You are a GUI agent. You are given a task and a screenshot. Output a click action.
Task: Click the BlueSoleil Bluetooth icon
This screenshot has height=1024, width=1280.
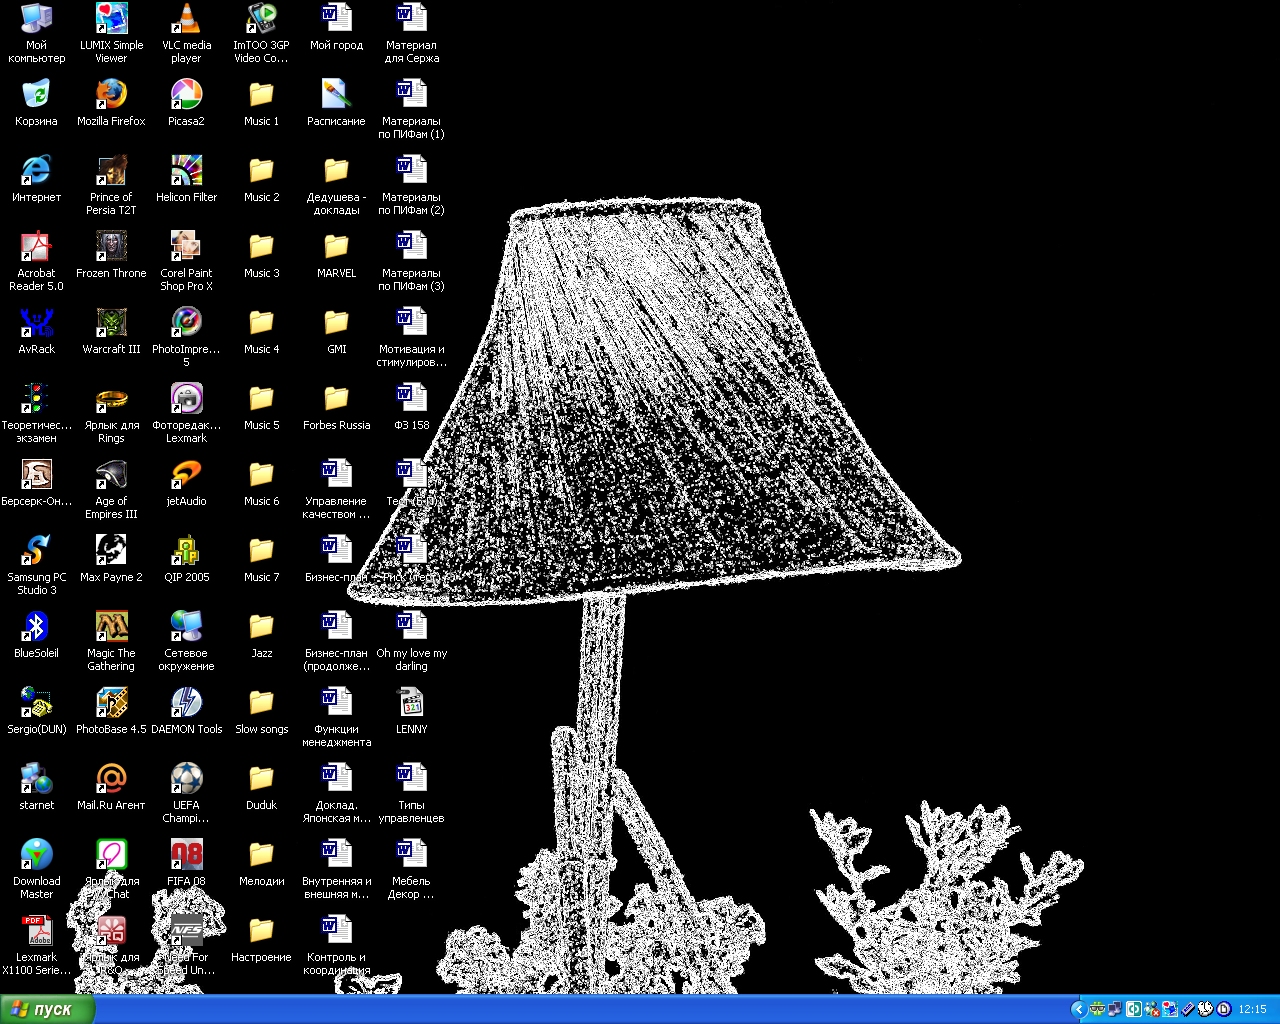point(36,627)
